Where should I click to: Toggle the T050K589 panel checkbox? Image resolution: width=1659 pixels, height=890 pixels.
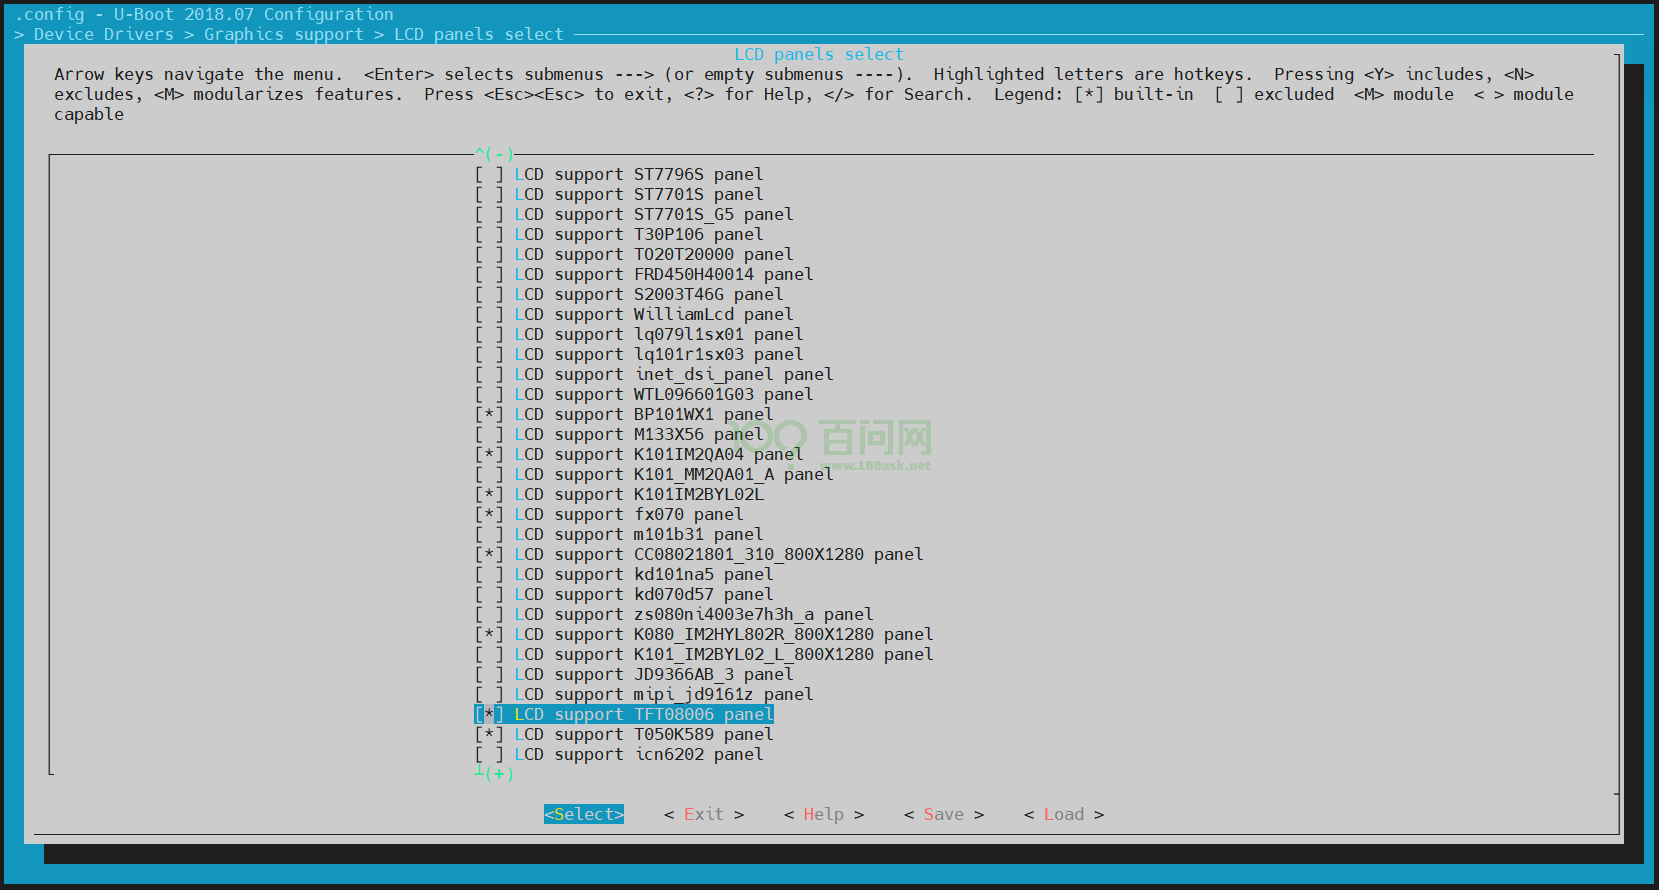point(489,735)
